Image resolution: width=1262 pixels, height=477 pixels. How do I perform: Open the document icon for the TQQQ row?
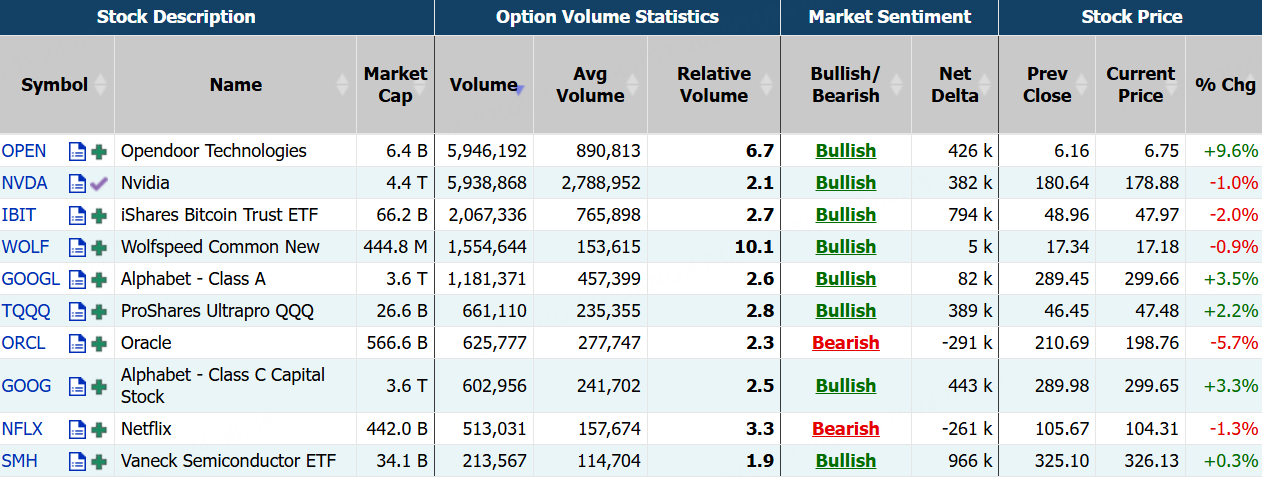(x=77, y=312)
